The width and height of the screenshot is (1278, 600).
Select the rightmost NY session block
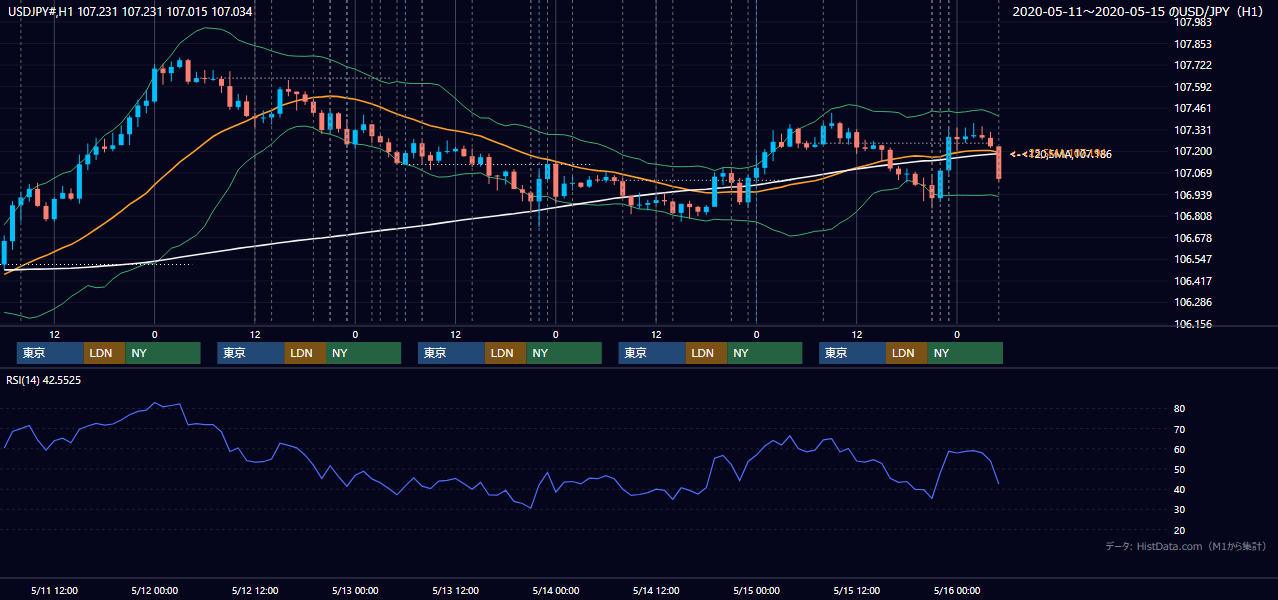tap(965, 353)
